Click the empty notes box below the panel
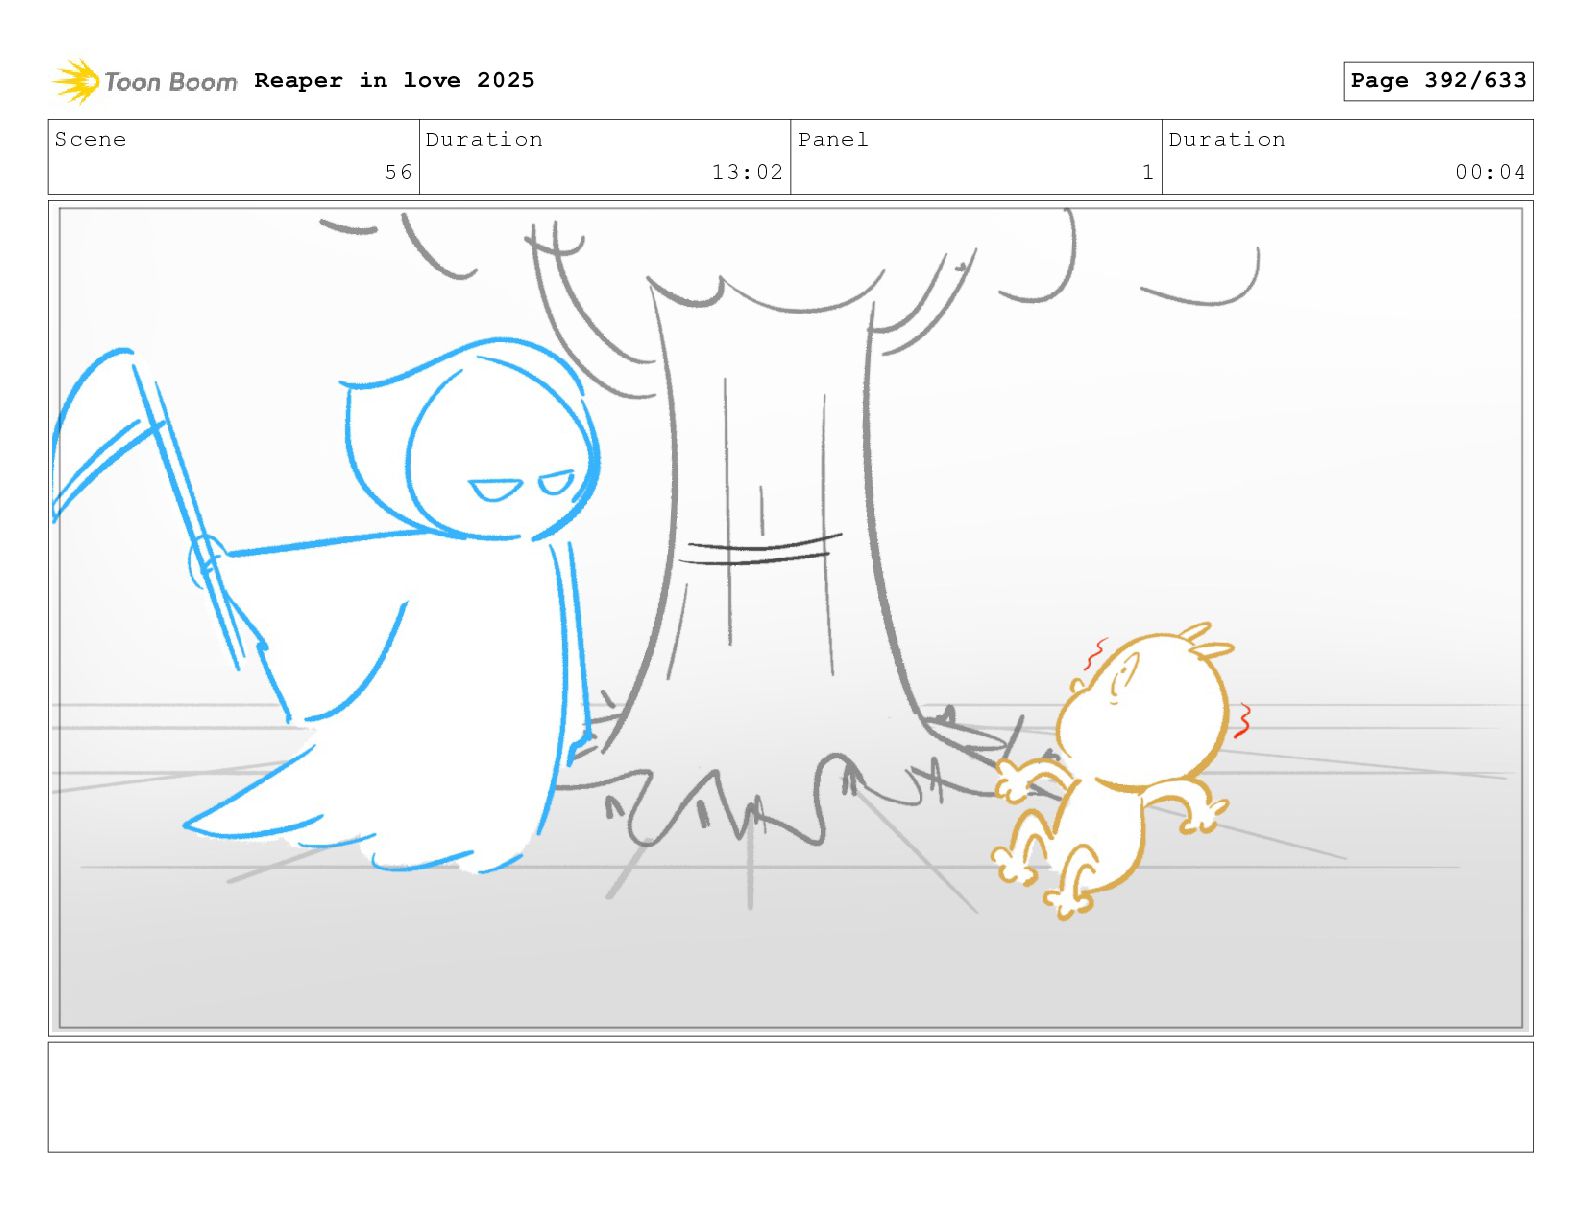Image resolution: width=1584 pixels, height=1224 pixels. [791, 1097]
